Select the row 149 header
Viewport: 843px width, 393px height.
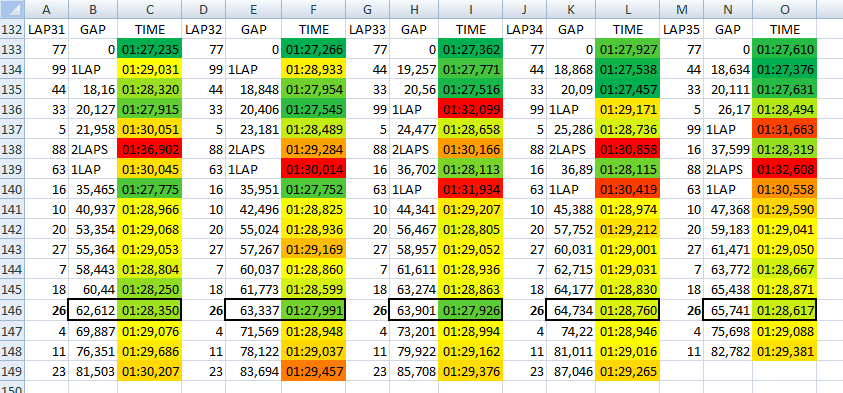pos(12,371)
